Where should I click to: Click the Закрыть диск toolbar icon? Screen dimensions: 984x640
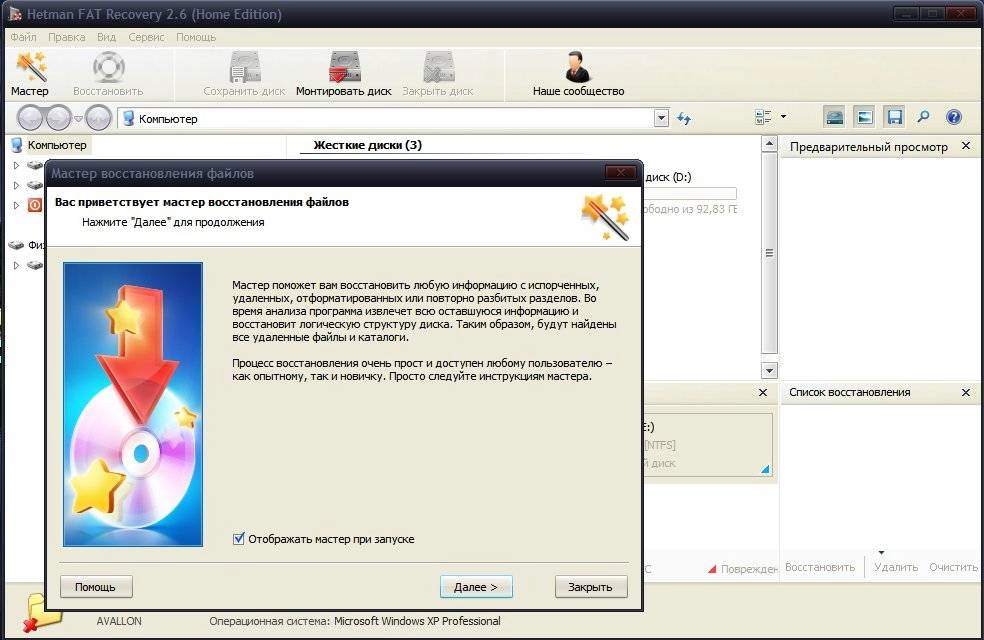tap(437, 74)
